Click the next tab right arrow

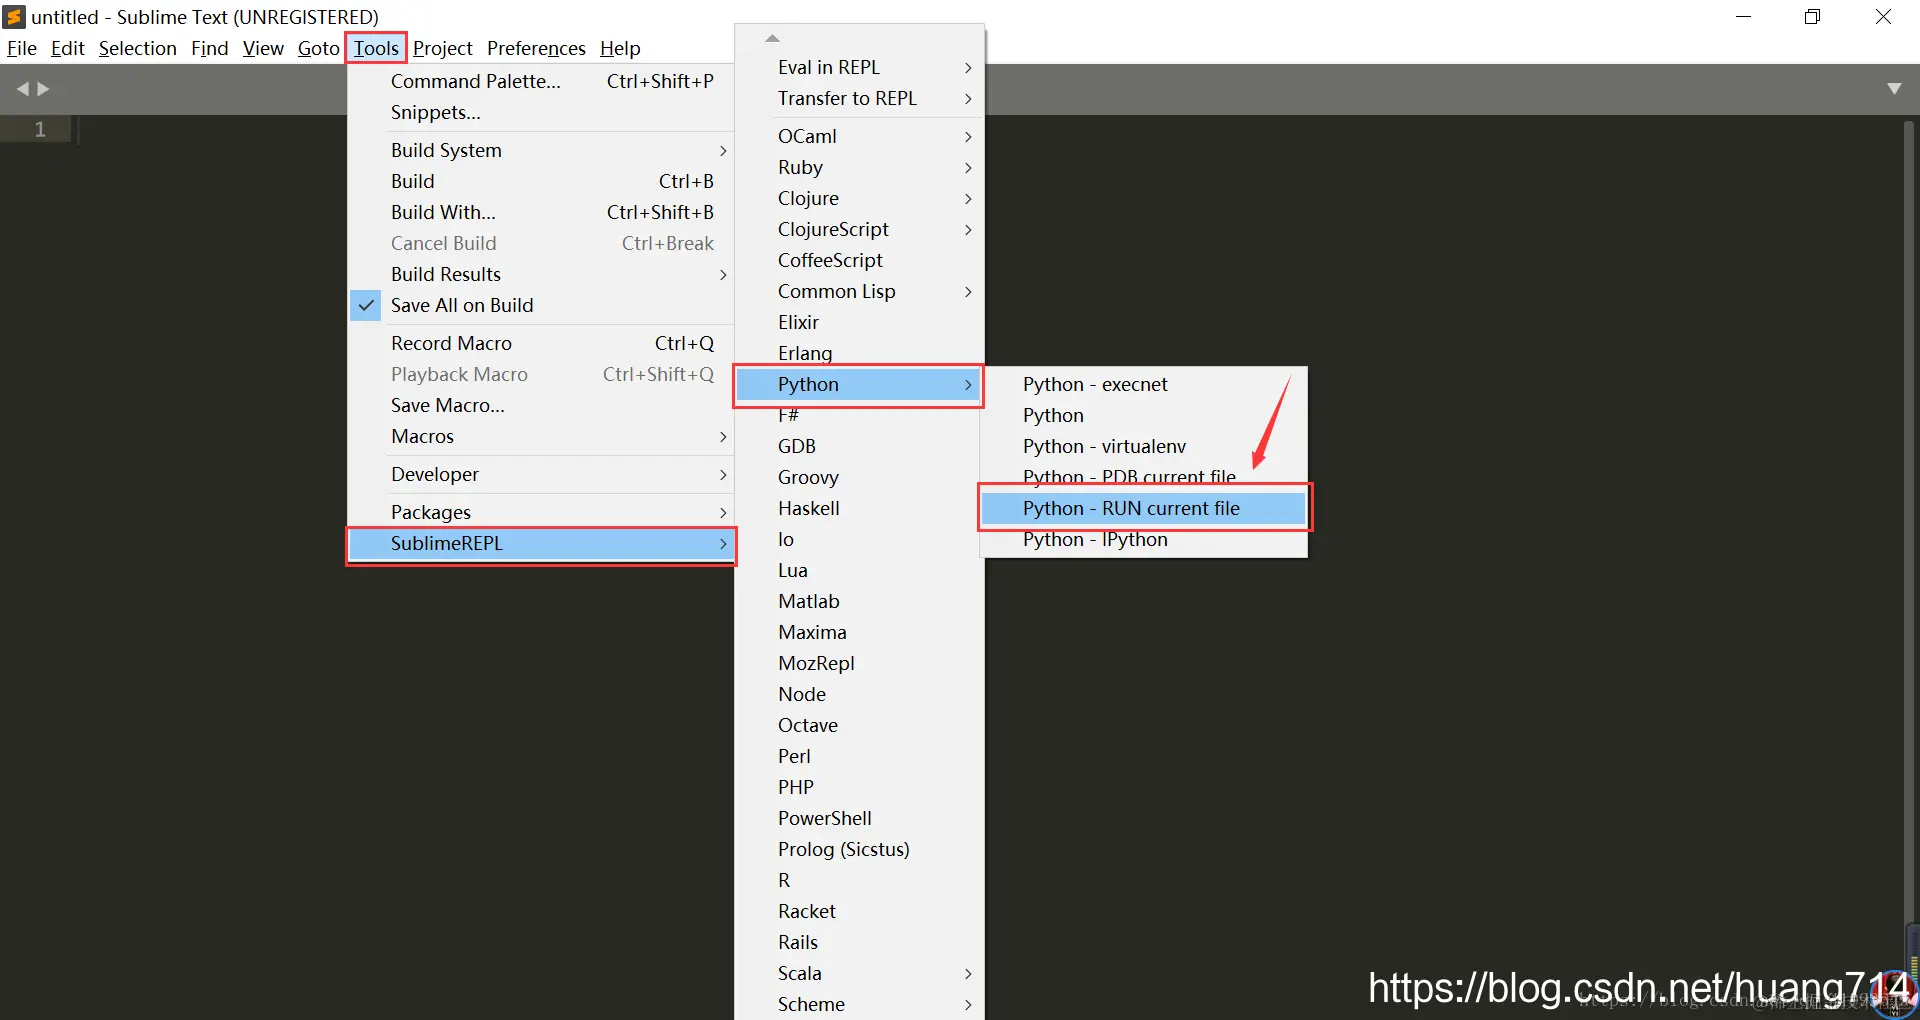click(43, 89)
